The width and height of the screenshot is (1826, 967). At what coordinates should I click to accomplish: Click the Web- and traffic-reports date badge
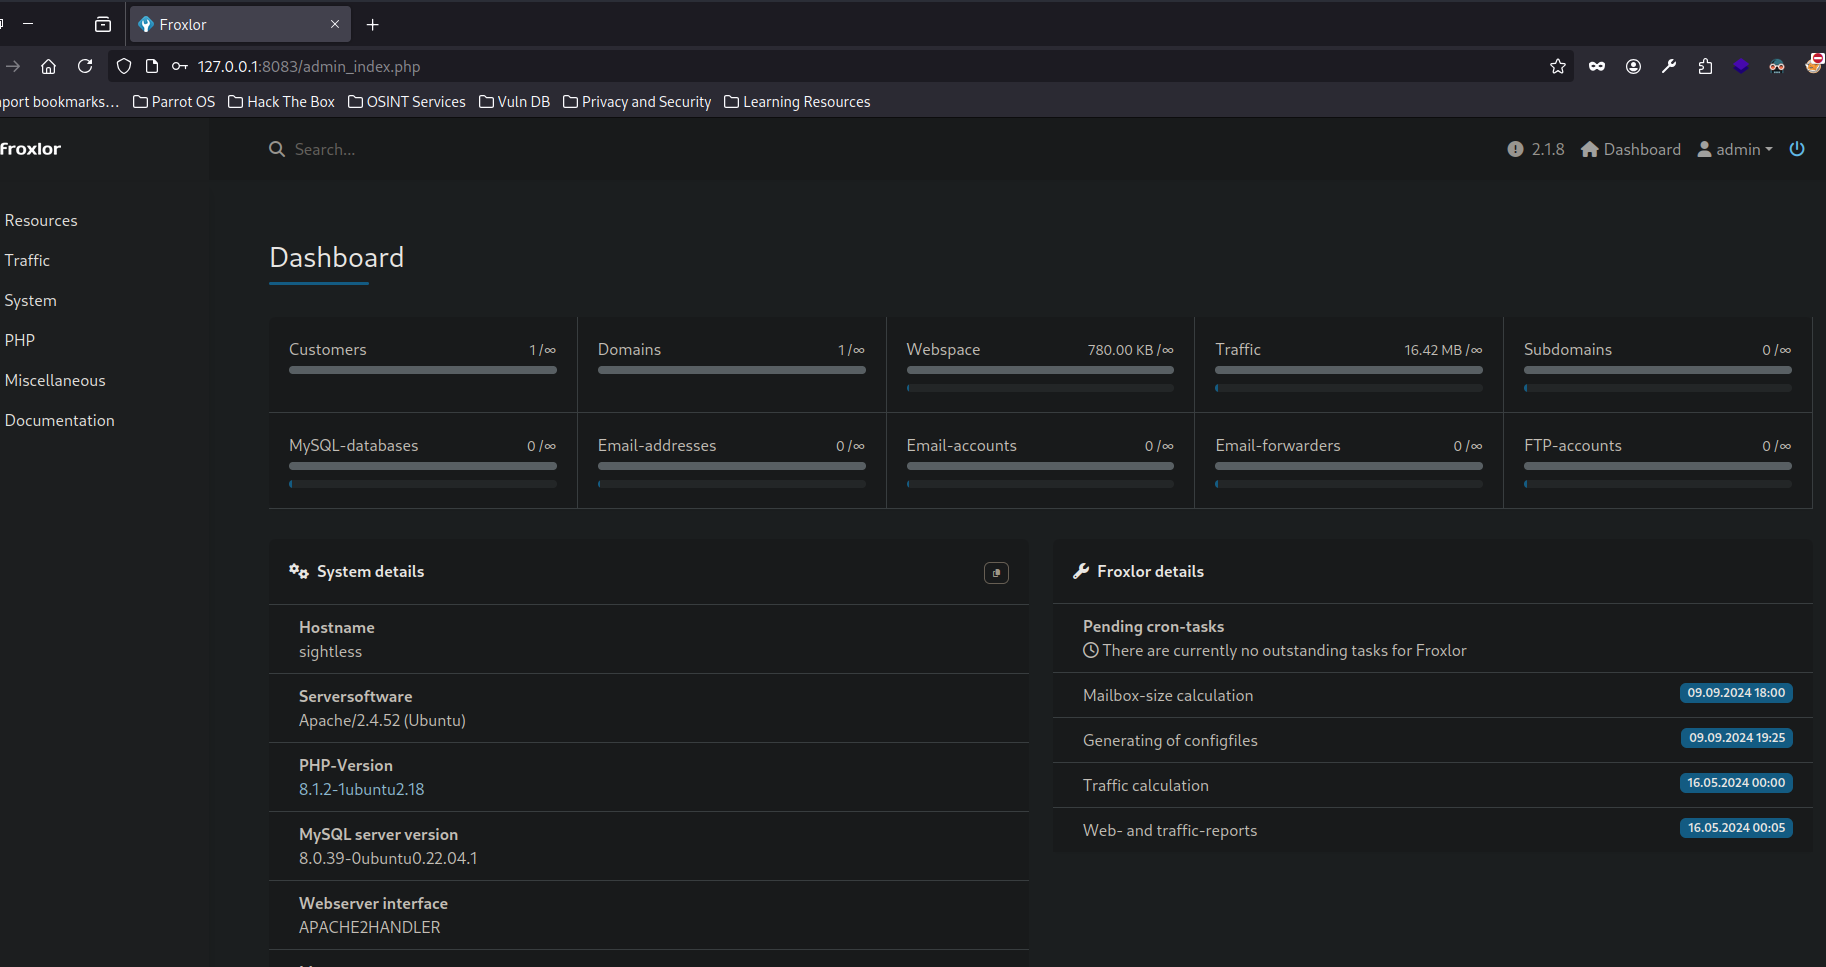click(1736, 828)
